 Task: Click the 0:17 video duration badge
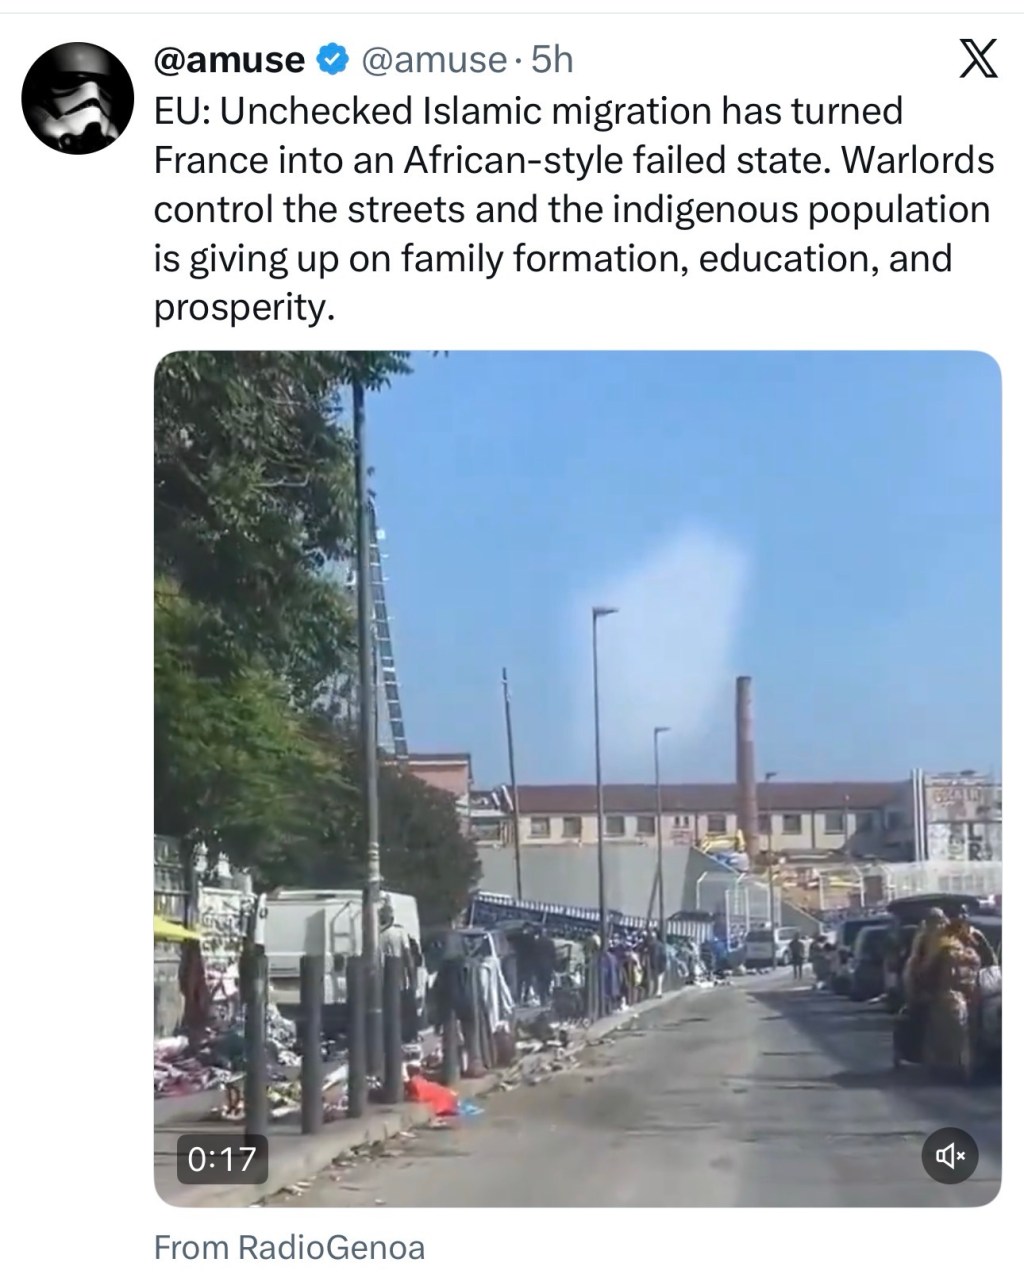click(222, 1159)
